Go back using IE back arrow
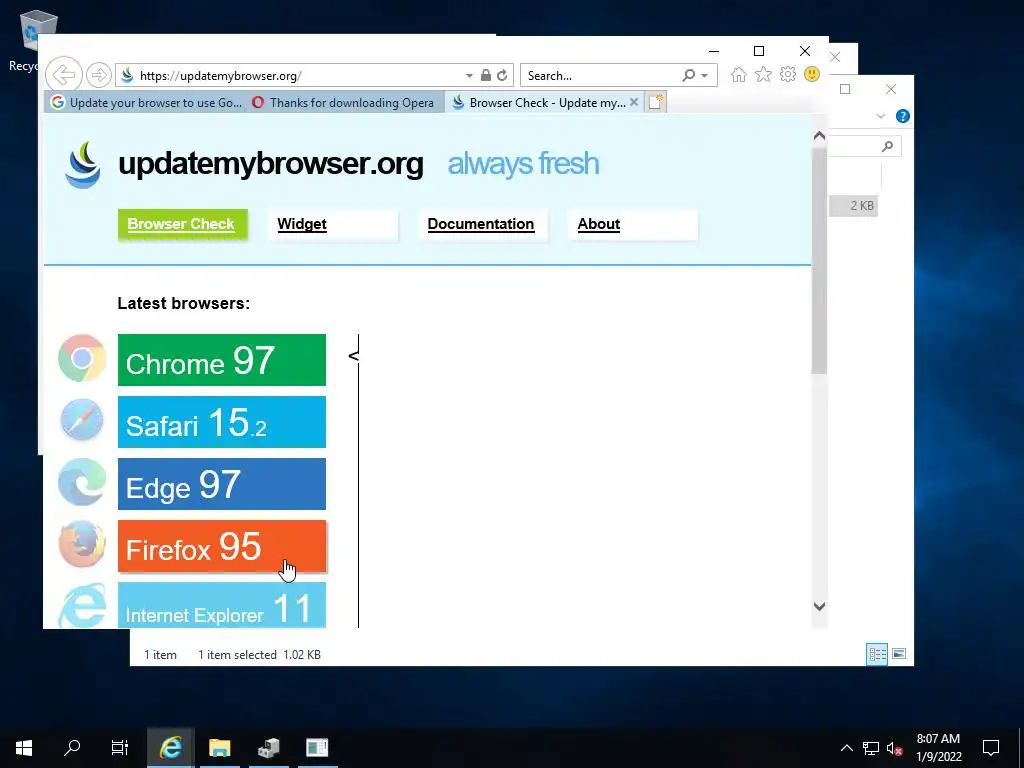The image size is (1024, 768). coord(63,75)
